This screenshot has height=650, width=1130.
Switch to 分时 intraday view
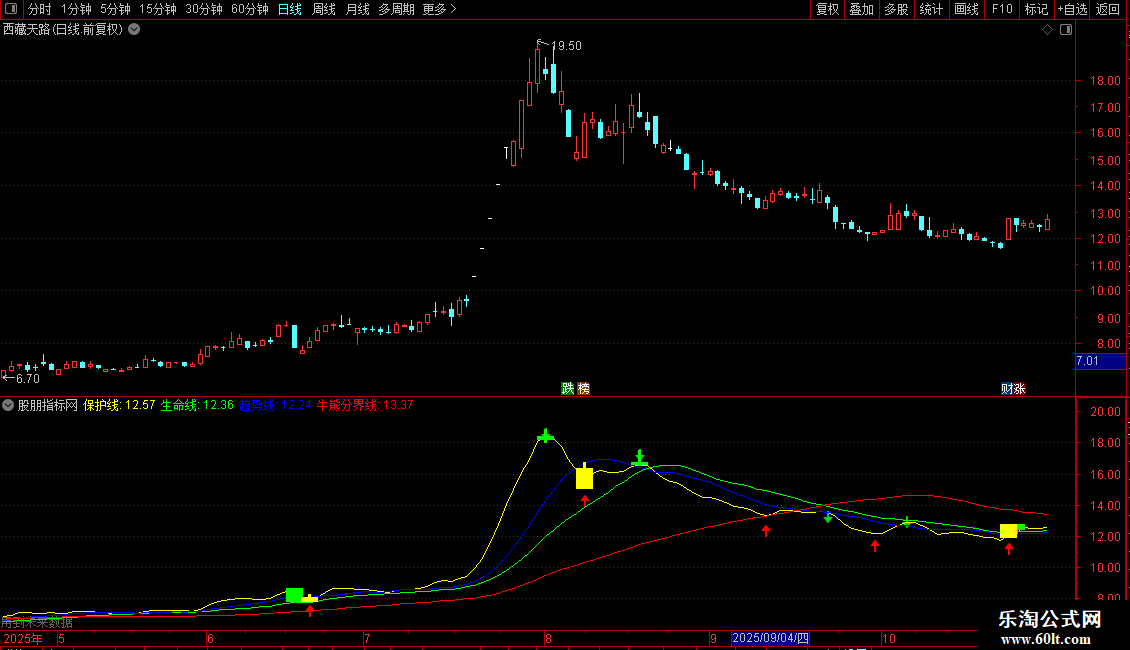(40, 9)
